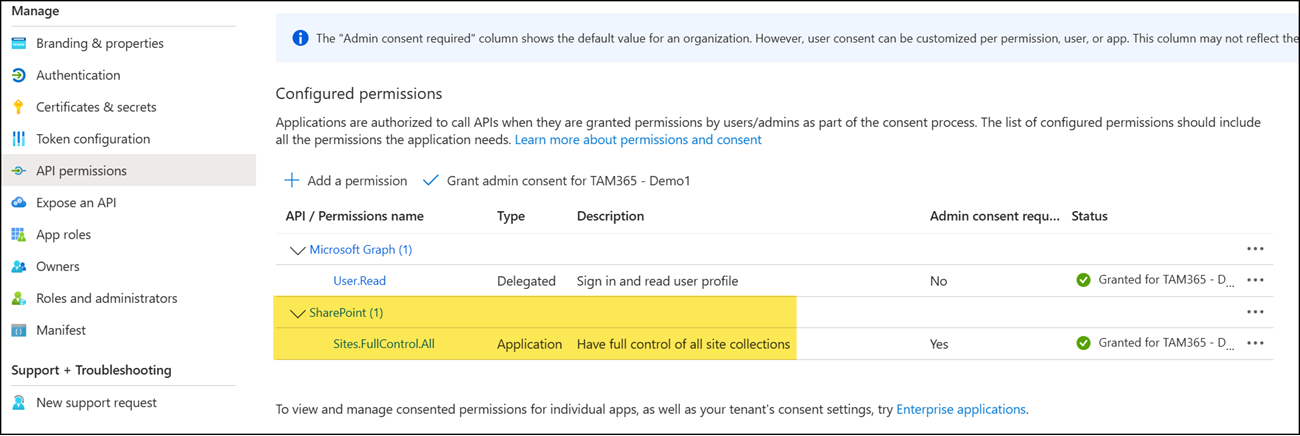This screenshot has width=1300, height=436.
Task: Click green granted status icon for Sites.FullControl.All
Action: (1083, 343)
